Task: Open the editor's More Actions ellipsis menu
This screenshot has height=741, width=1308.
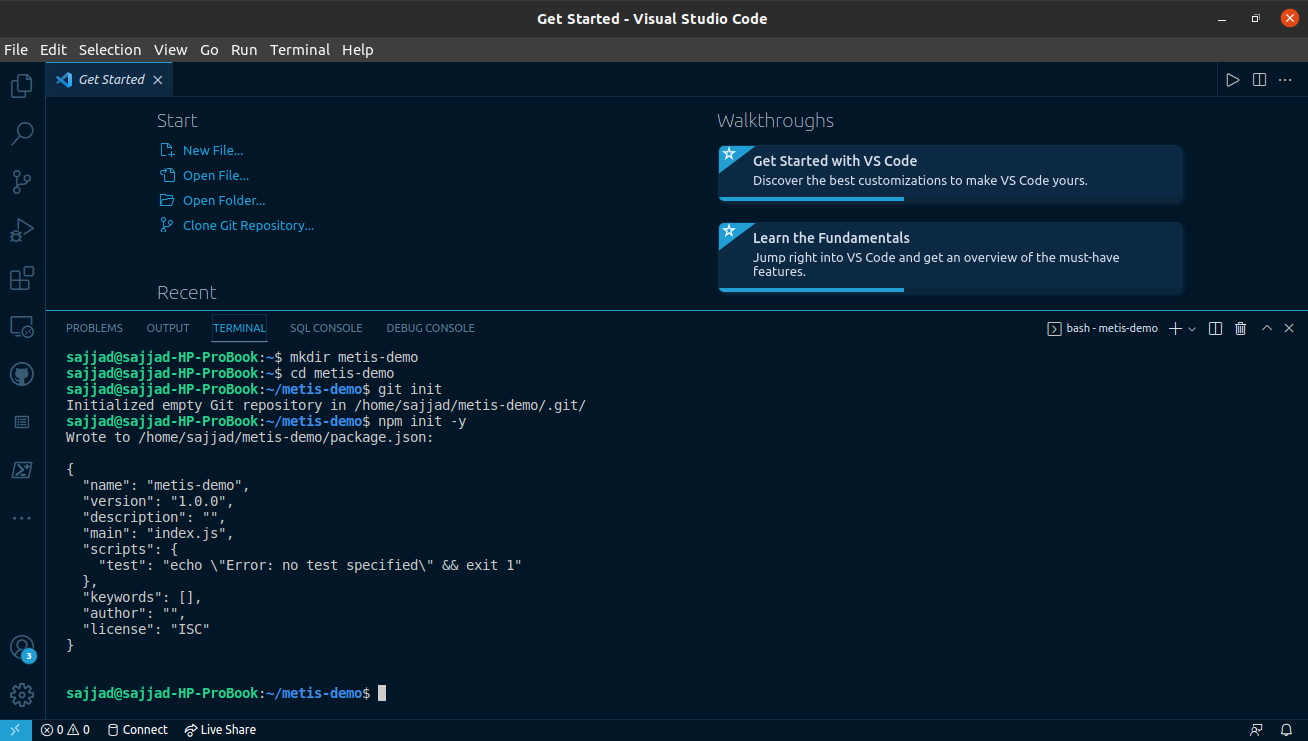Action: (1285, 80)
